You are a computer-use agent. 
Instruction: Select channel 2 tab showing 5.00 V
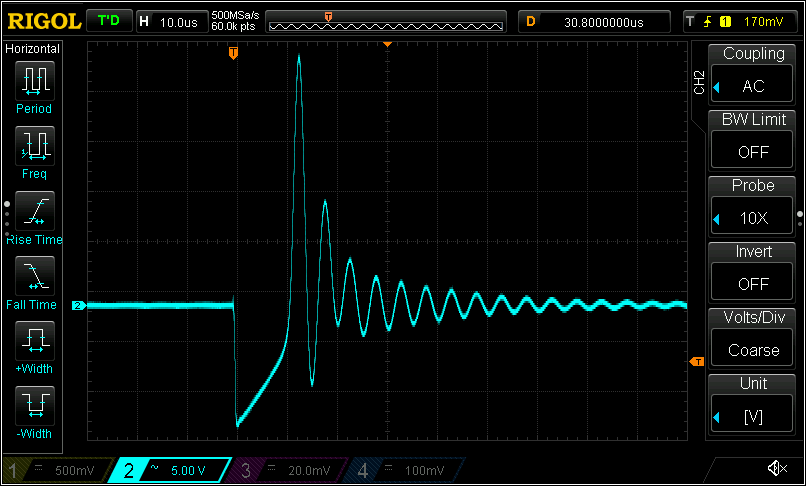coord(170,470)
